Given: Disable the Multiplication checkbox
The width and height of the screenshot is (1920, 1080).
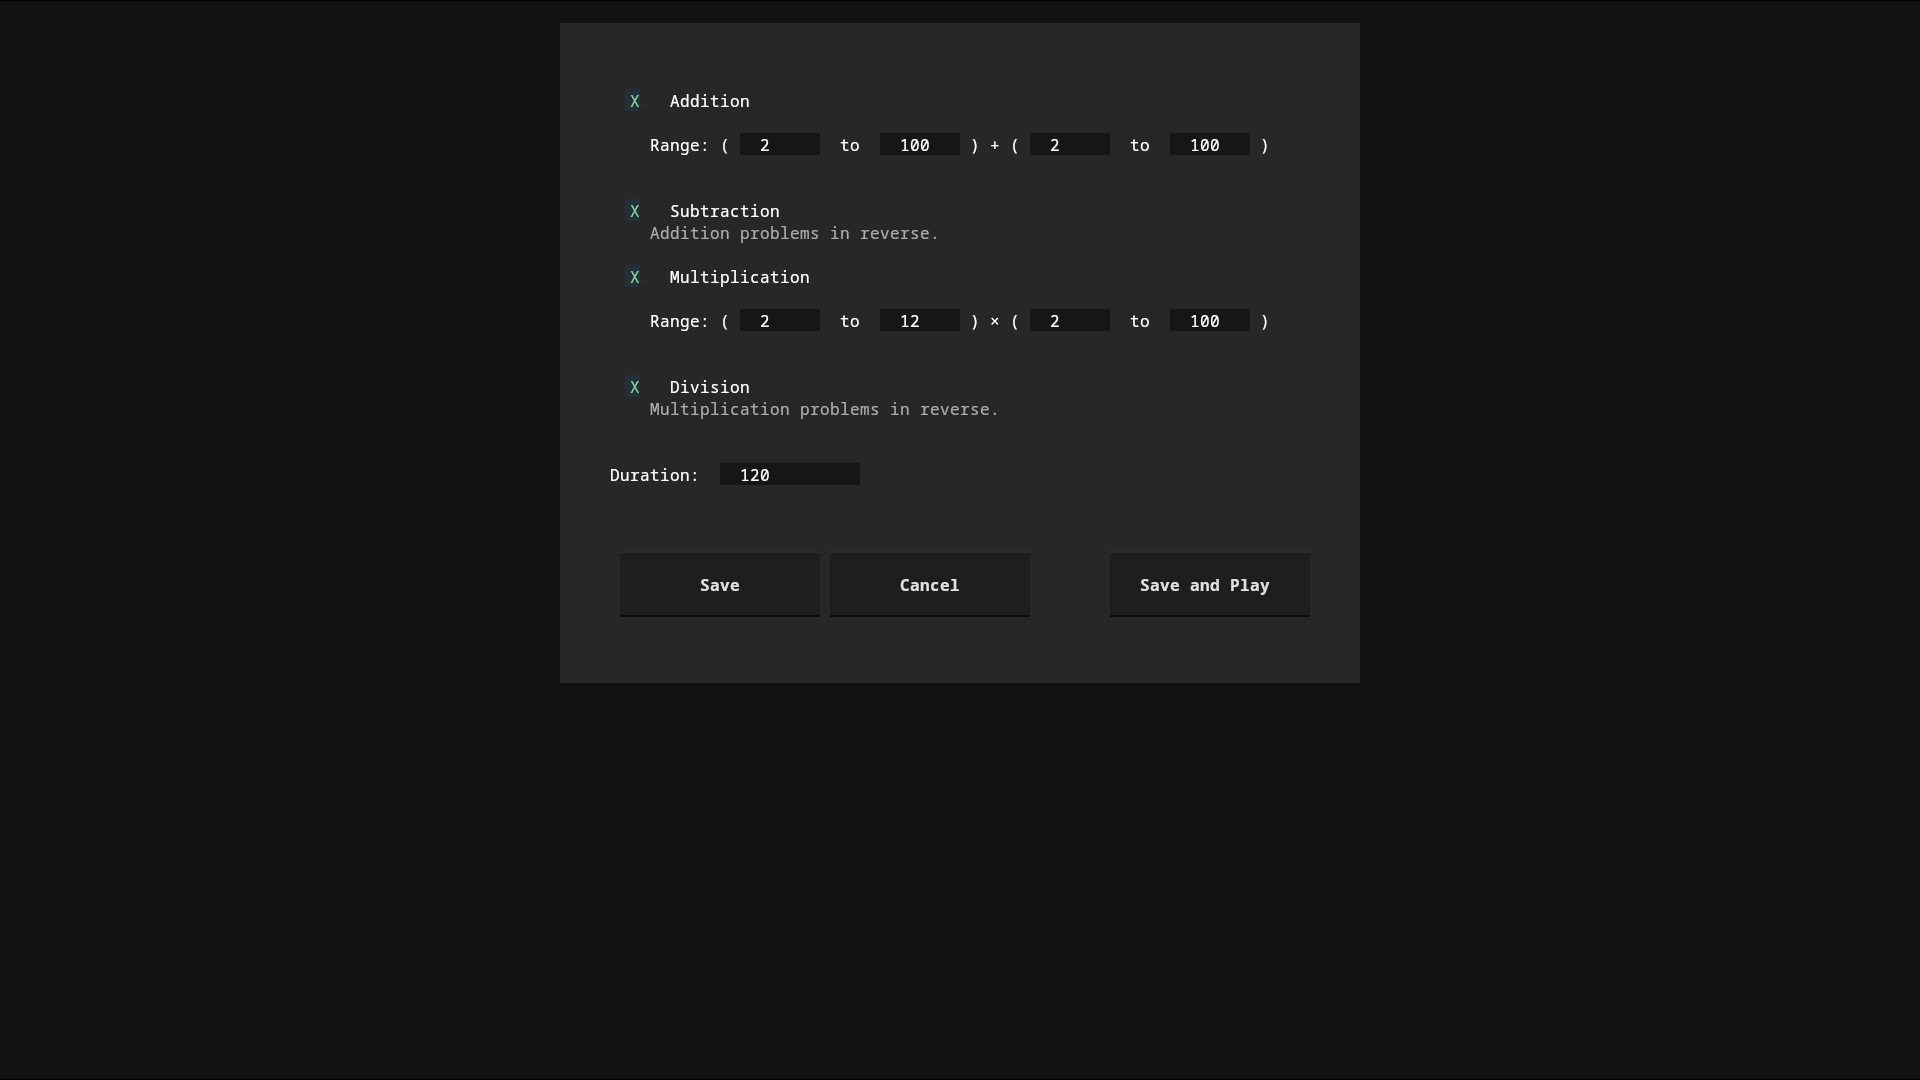Looking at the screenshot, I should pos(634,277).
